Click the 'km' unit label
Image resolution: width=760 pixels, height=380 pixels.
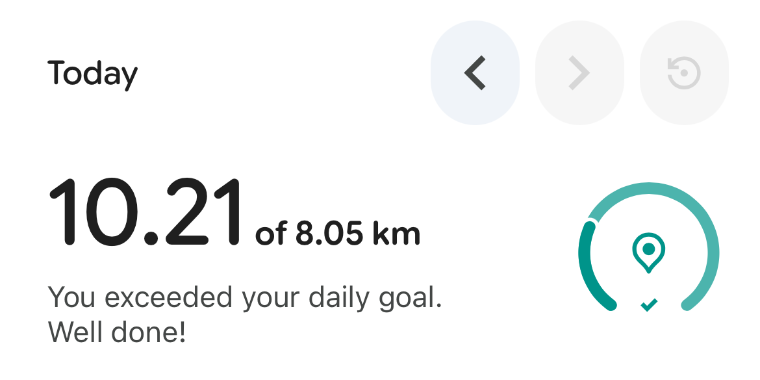point(396,234)
